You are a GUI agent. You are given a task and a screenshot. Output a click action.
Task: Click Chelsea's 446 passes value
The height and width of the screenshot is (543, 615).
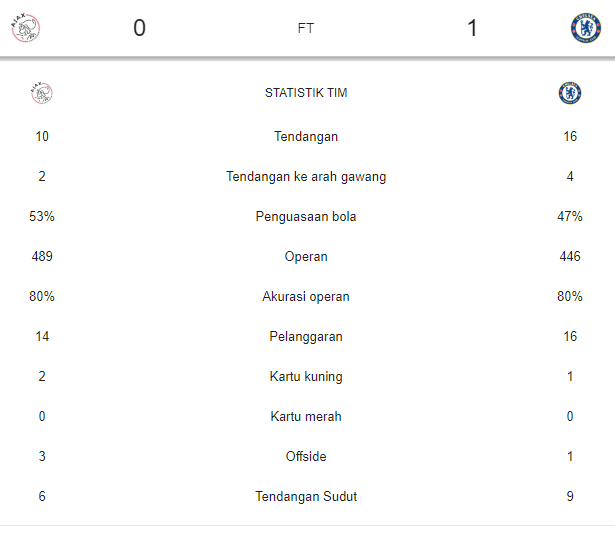(570, 257)
